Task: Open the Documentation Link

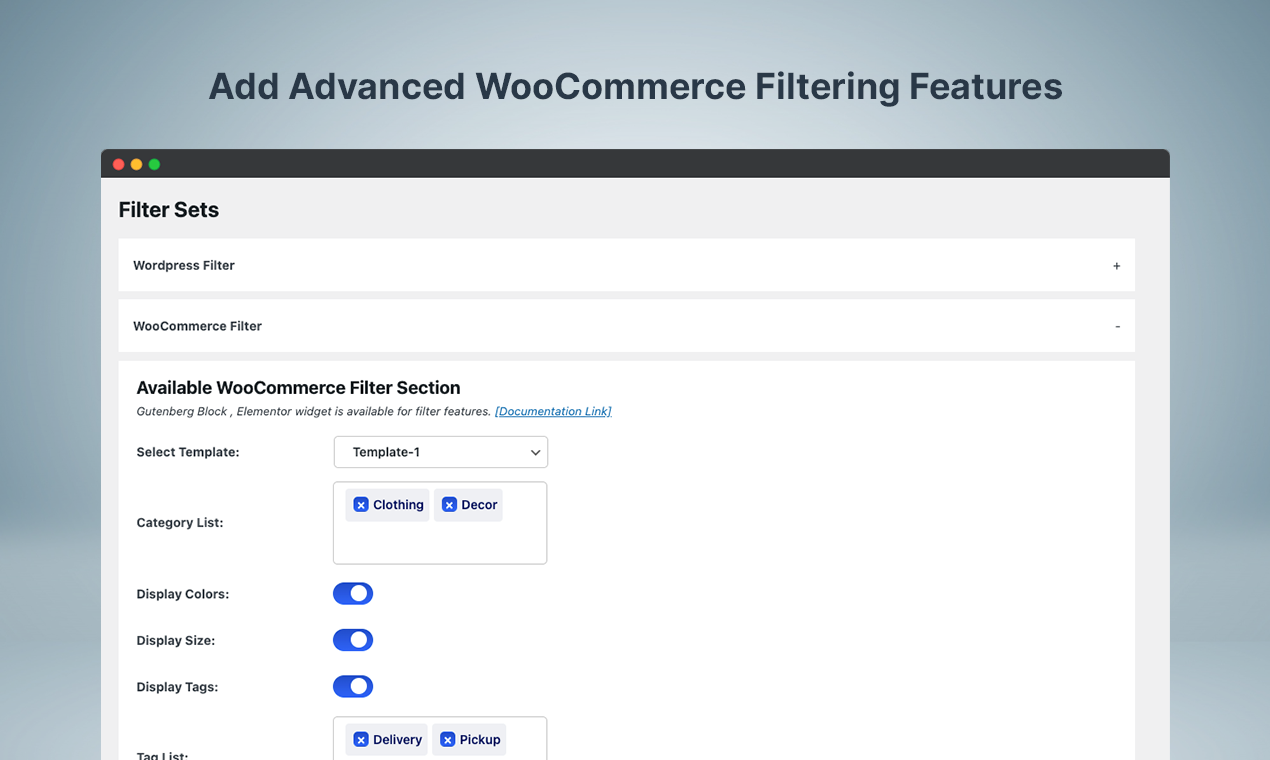Action: [x=553, y=411]
